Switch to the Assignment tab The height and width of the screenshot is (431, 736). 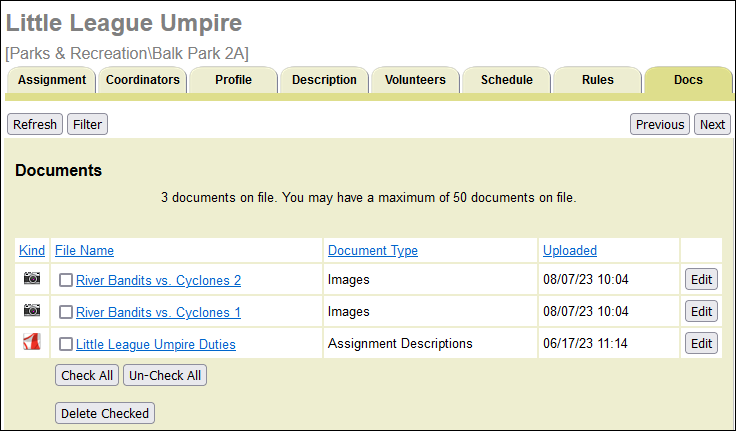(51, 80)
